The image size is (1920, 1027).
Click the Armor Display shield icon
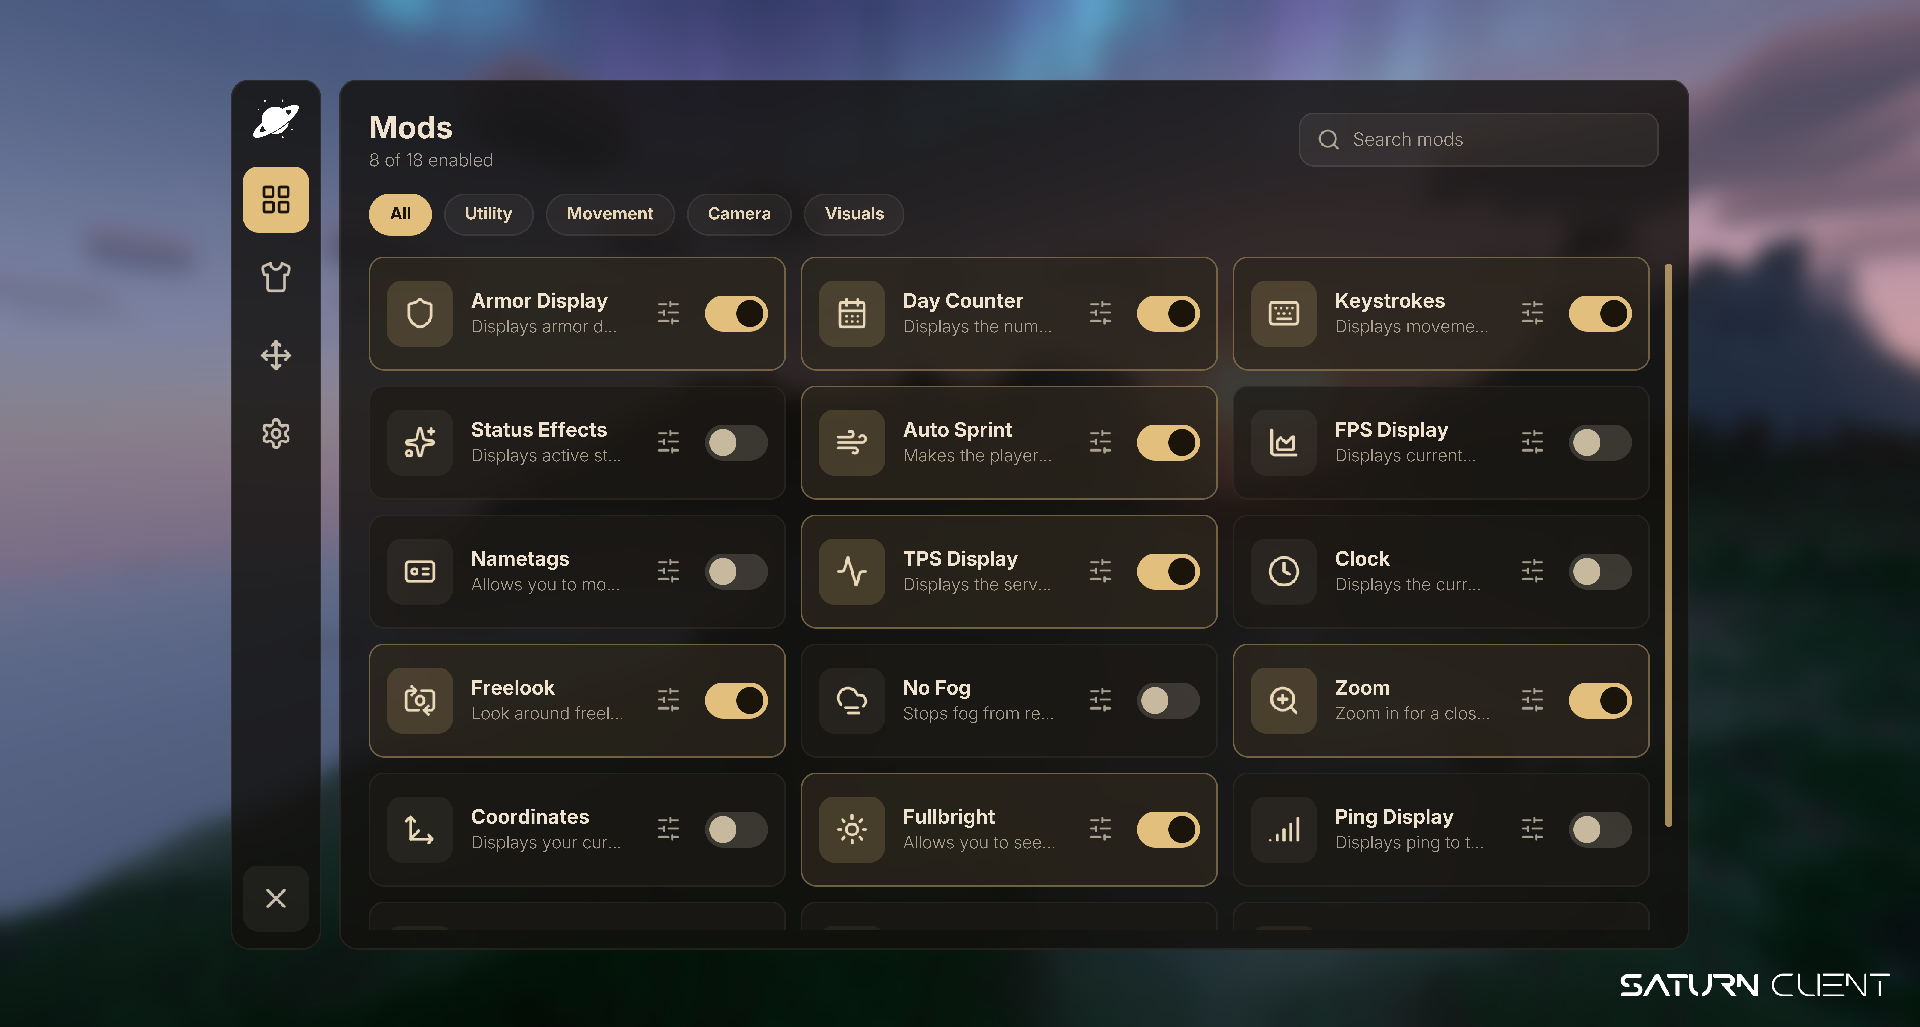point(420,314)
